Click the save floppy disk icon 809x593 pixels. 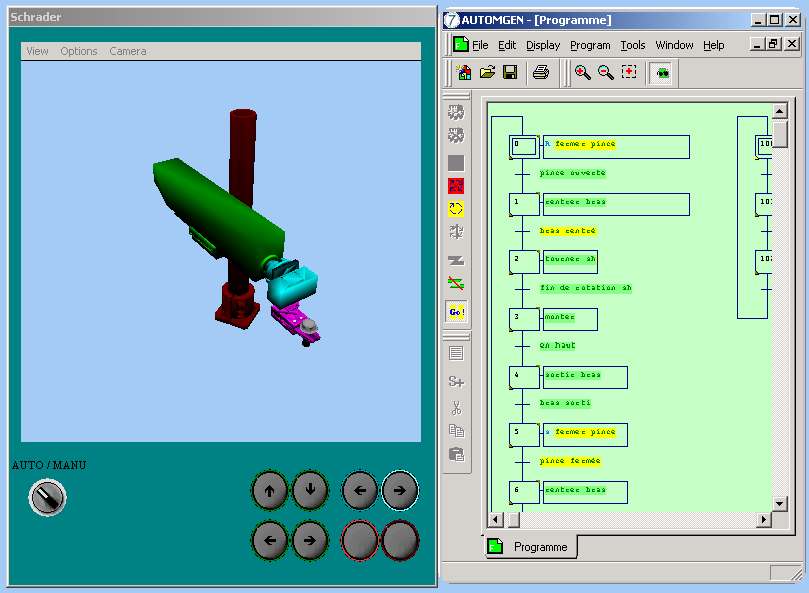[510, 72]
